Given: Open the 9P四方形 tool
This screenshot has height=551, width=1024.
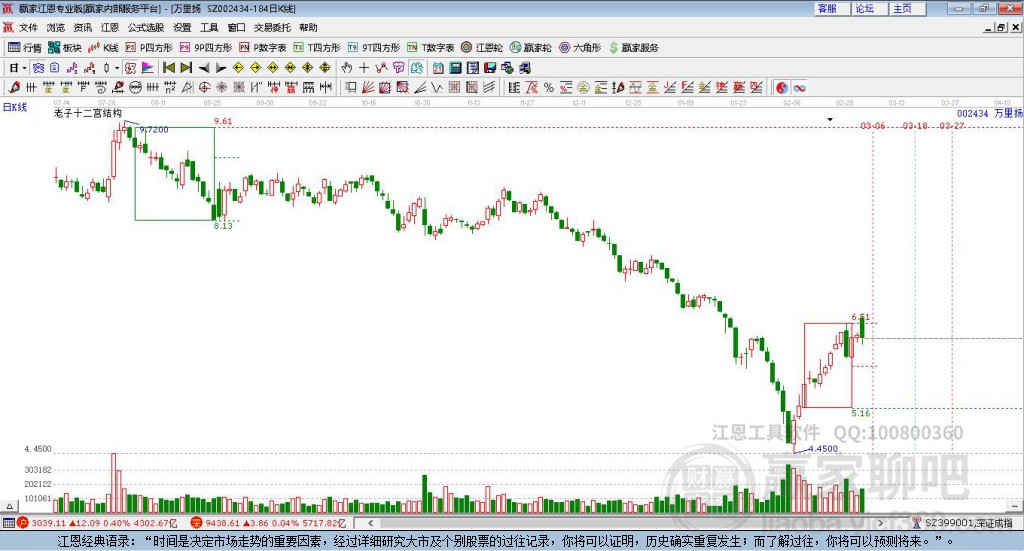Looking at the screenshot, I should click(x=206, y=48).
